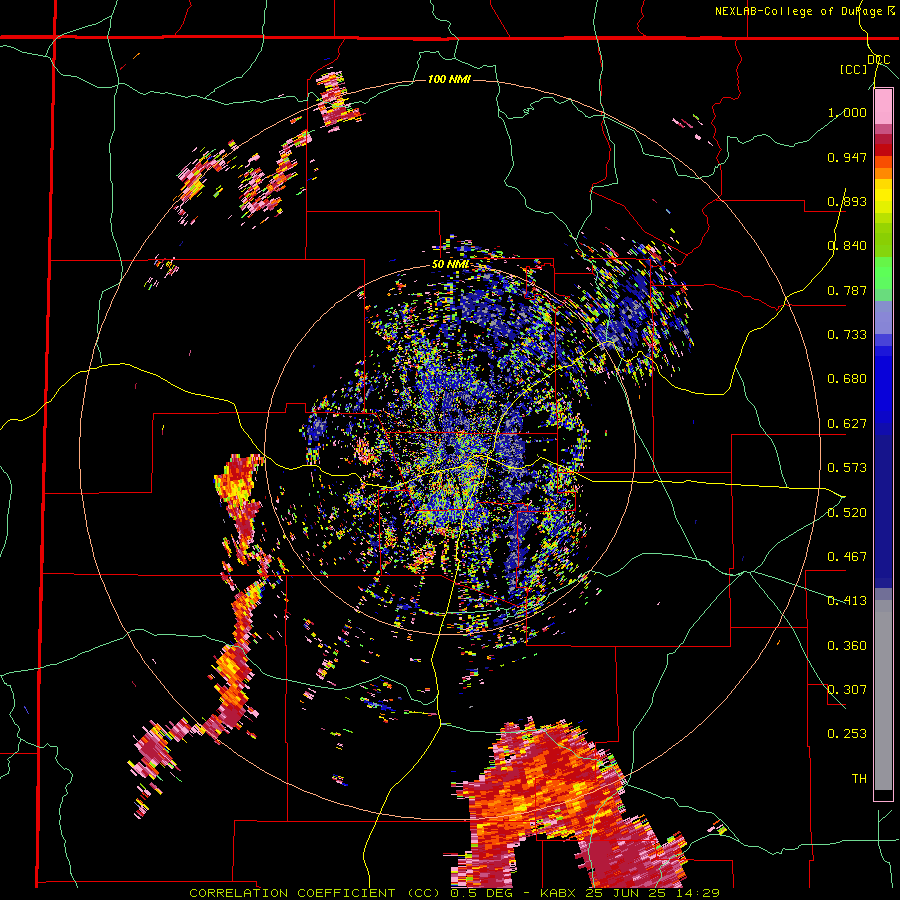Click the dark radar site circle at the rings' center
The width and height of the screenshot is (900, 900).
tap(449, 449)
